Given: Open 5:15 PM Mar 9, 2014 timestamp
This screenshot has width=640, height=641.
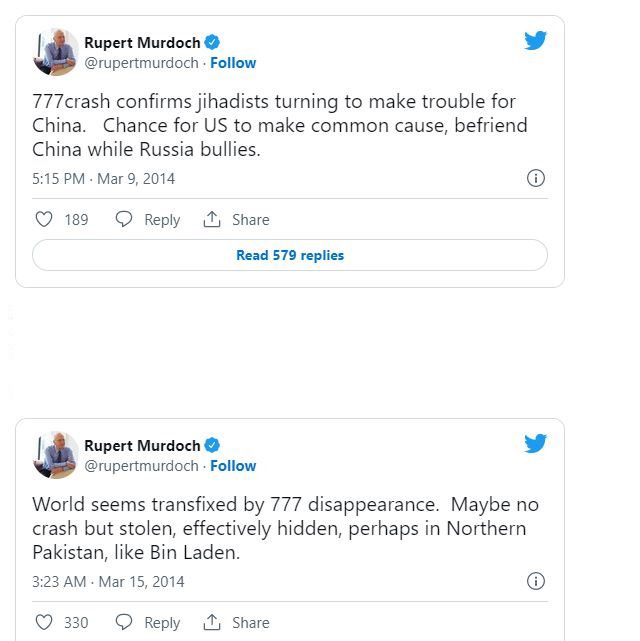Looking at the screenshot, I should click(104, 179).
